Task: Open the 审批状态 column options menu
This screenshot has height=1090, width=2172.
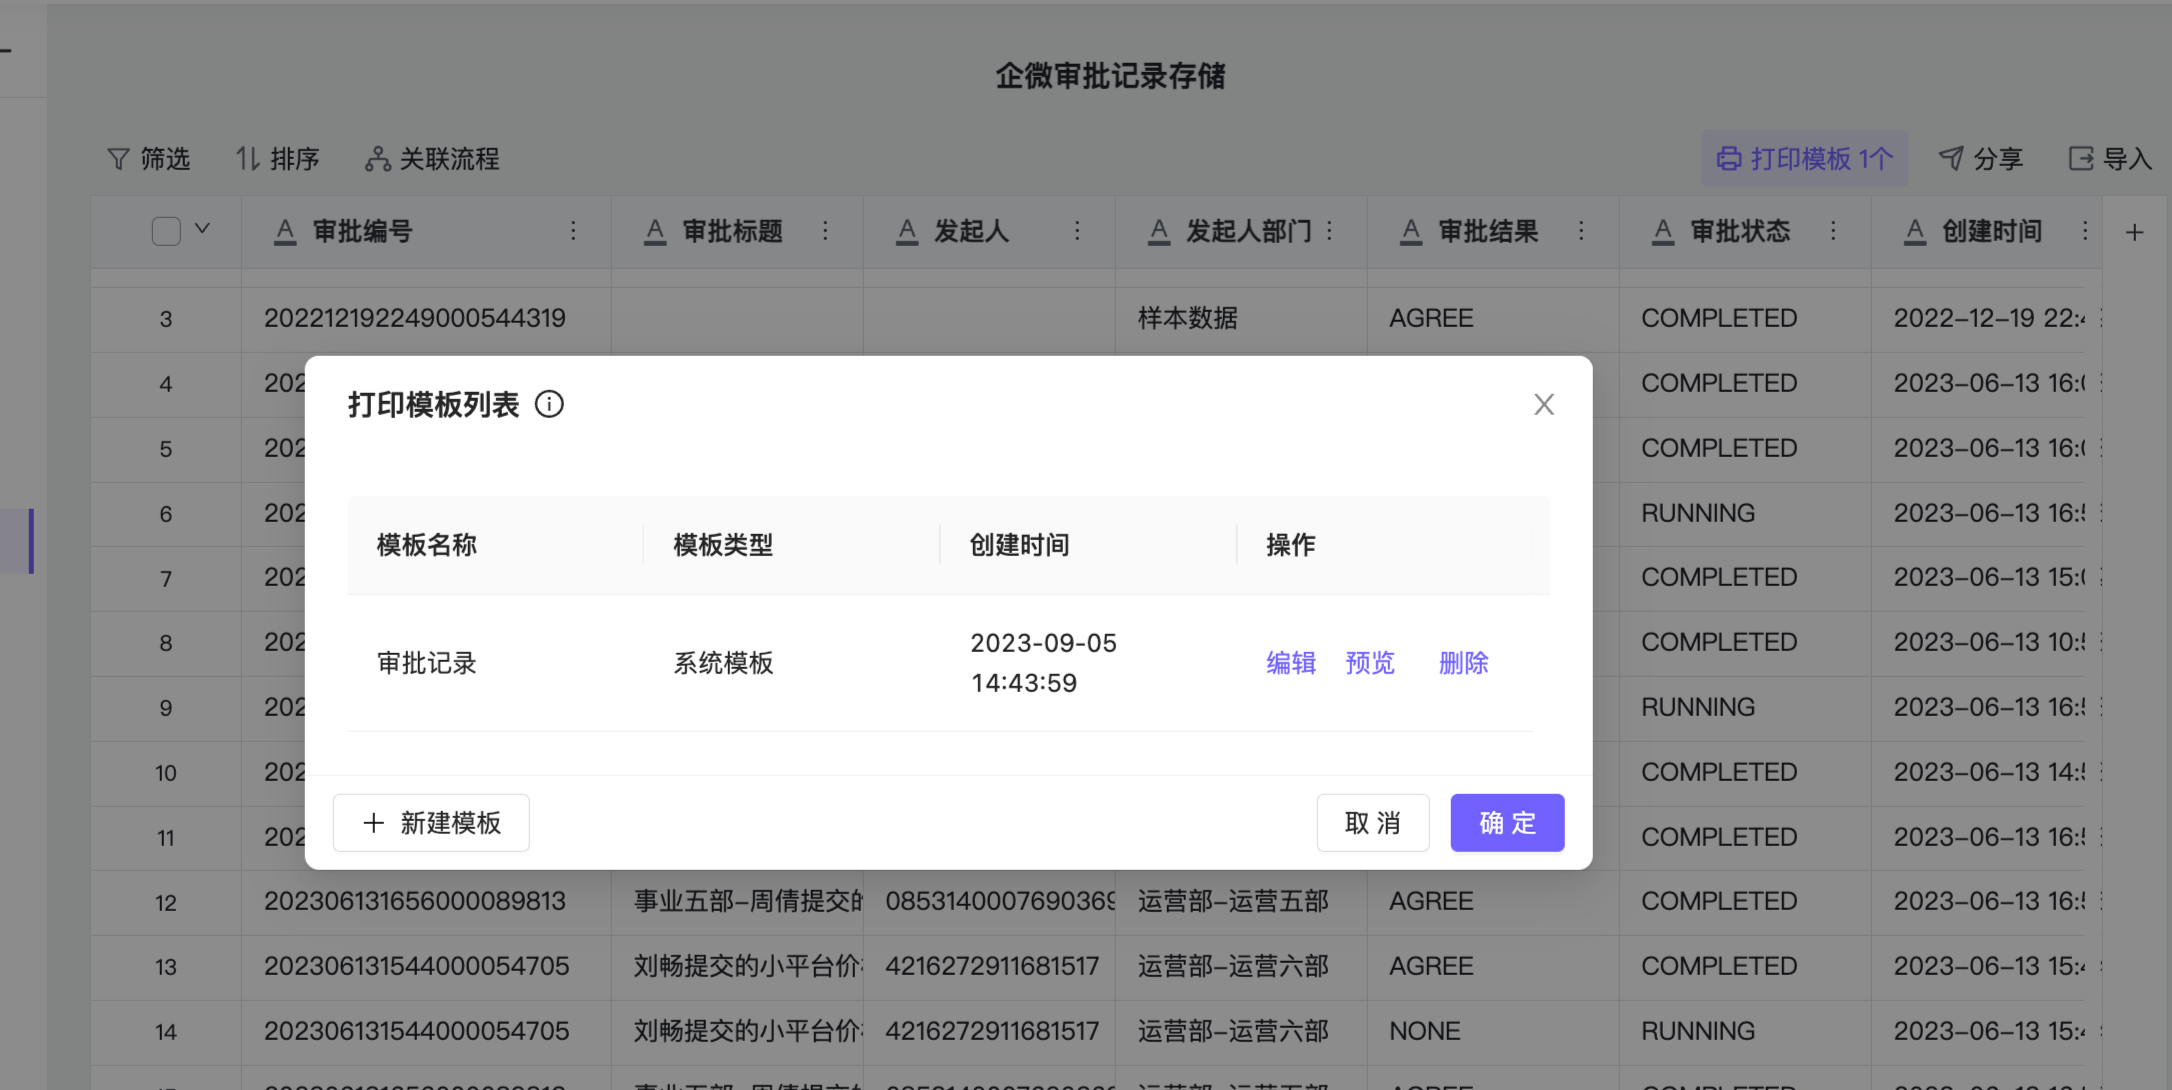Action: [x=1833, y=231]
